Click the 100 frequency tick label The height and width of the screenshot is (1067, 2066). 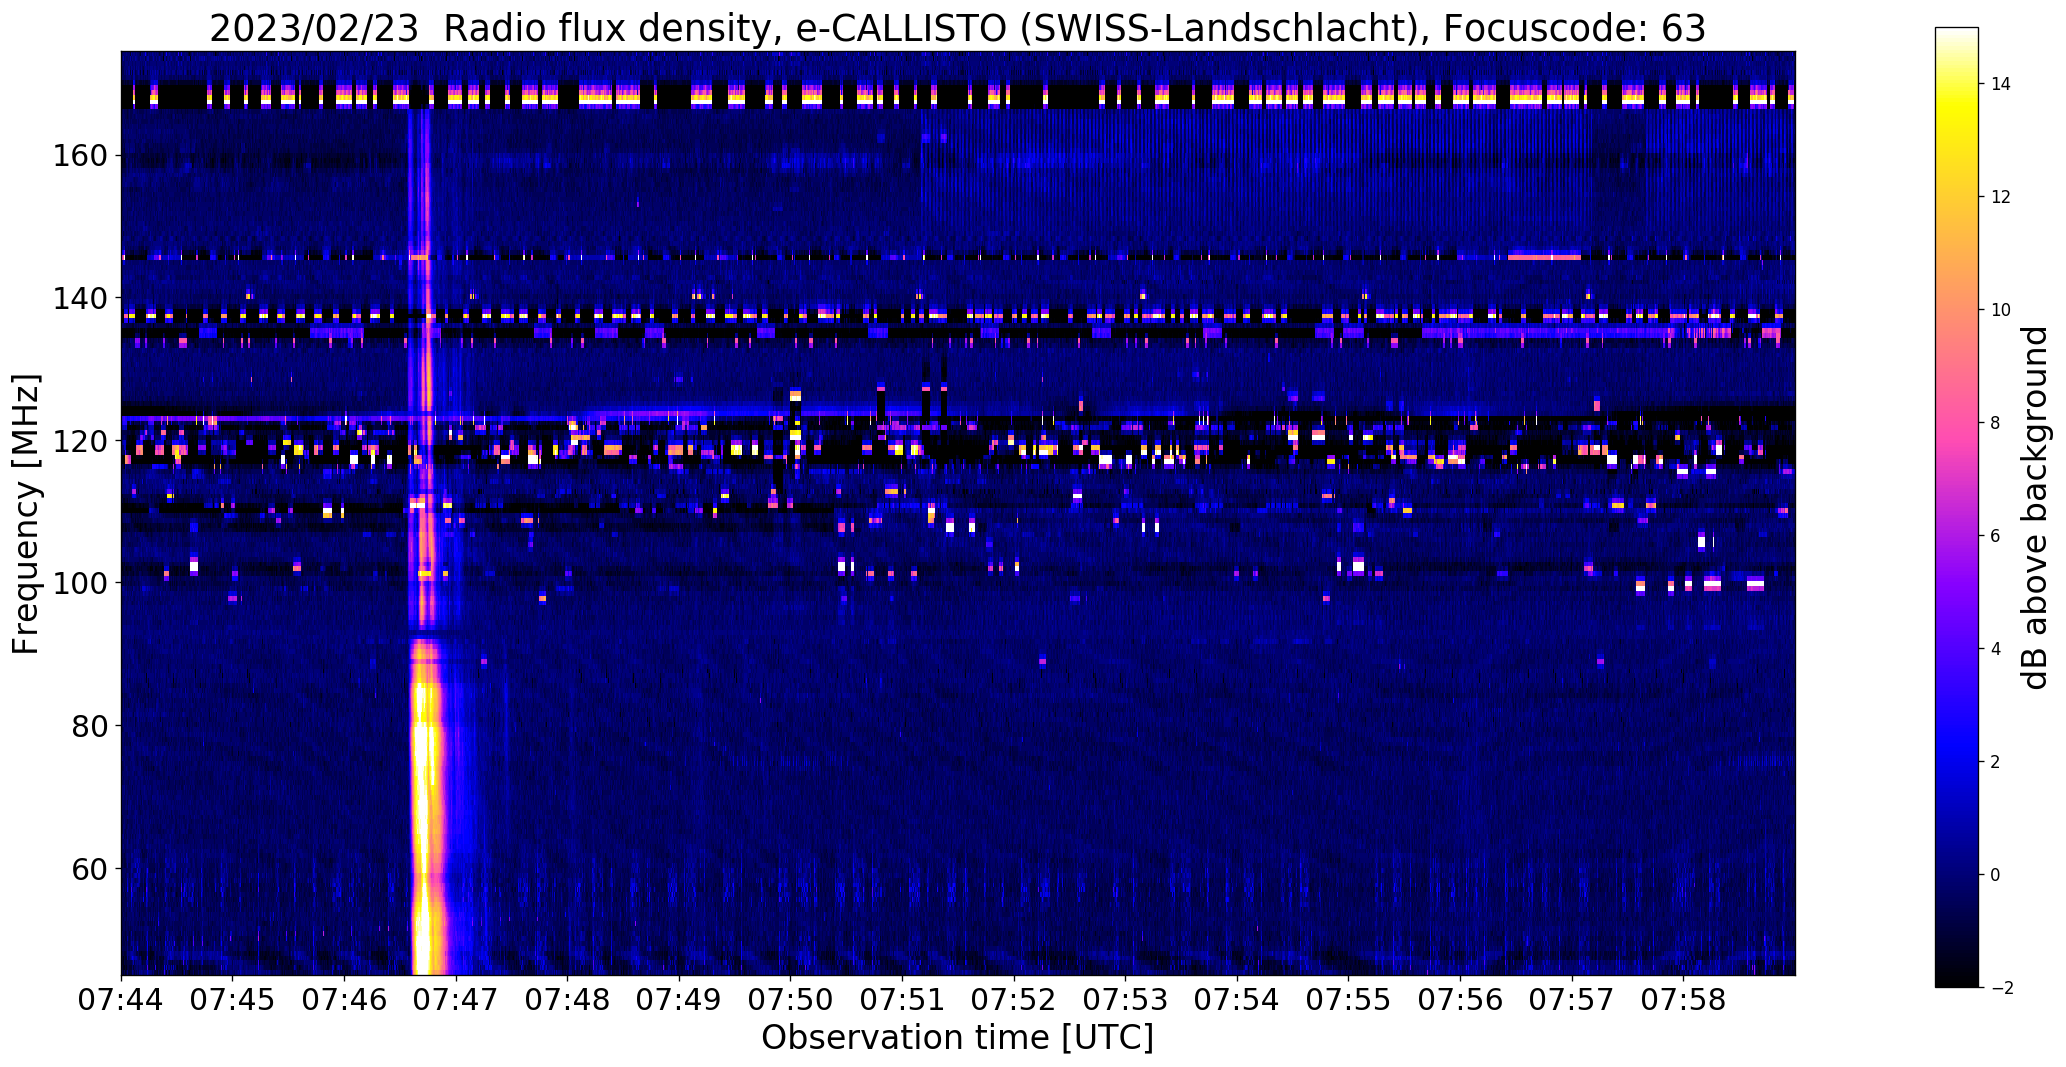tap(81, 583)
